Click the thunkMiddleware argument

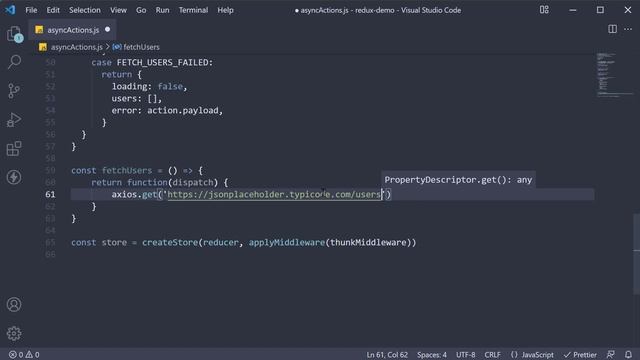tap(369, 242)
